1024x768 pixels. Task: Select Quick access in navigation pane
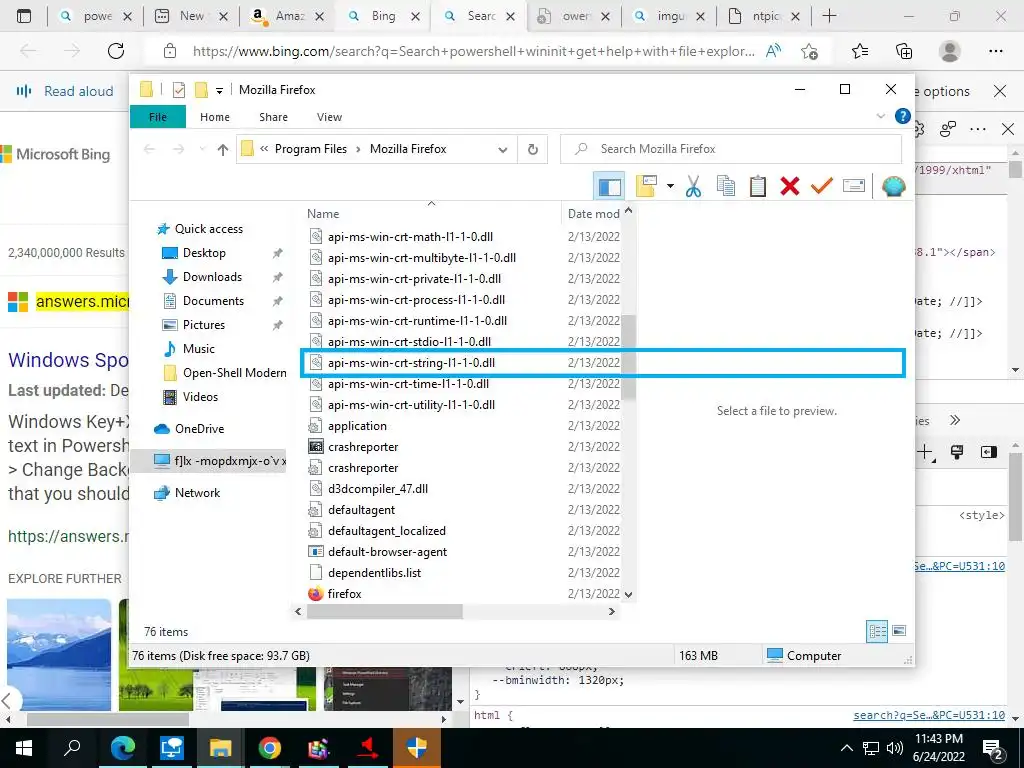coord(208,229)
